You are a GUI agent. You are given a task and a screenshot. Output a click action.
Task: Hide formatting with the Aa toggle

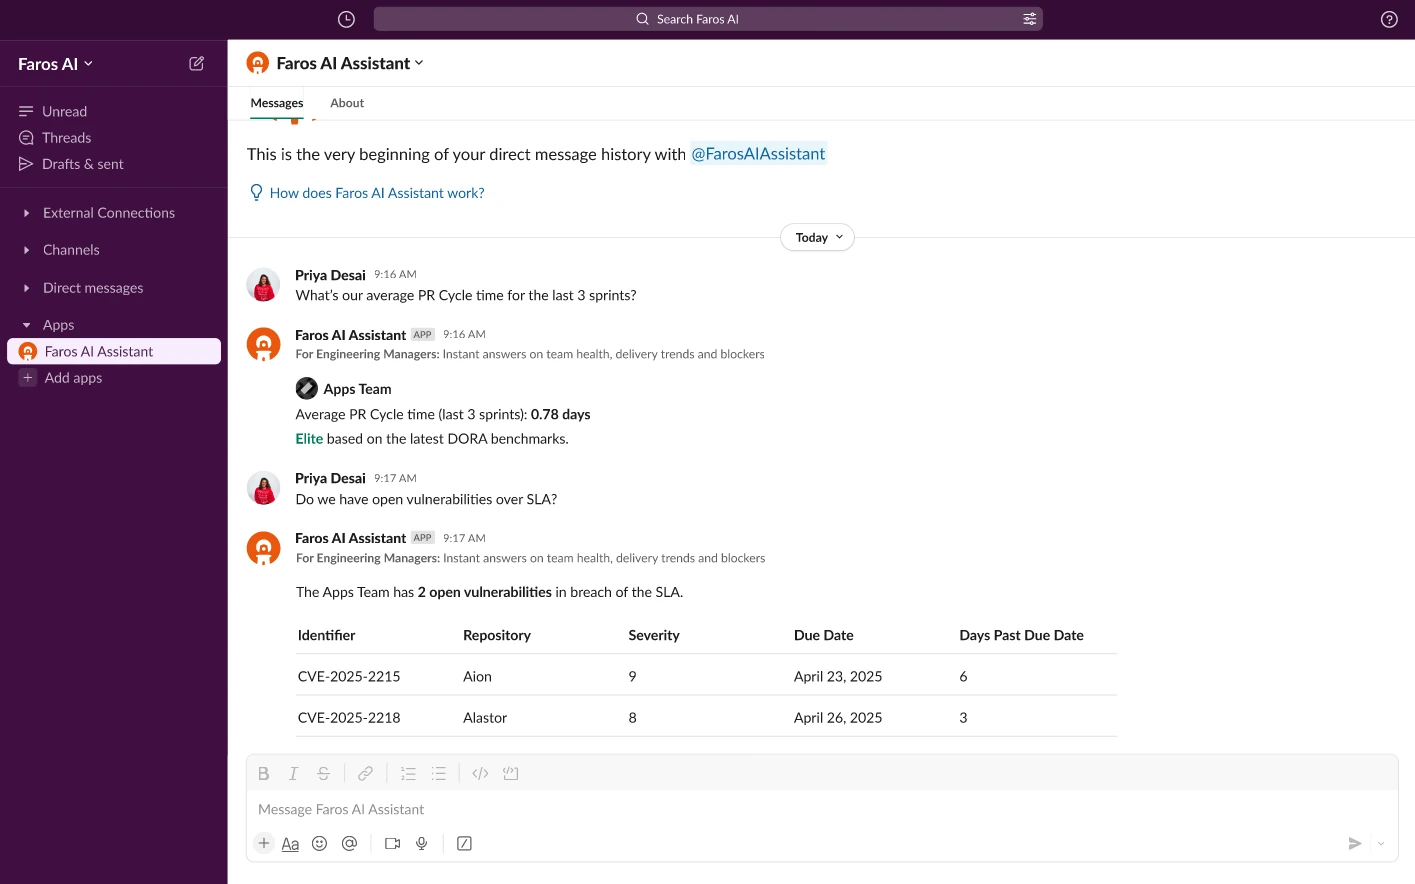(290, 843)
